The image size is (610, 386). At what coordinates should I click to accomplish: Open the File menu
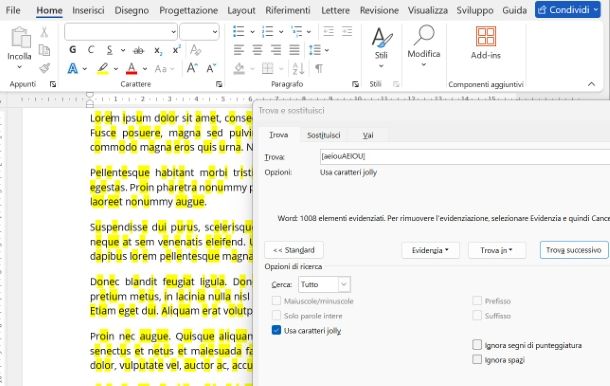click(13, 10)
